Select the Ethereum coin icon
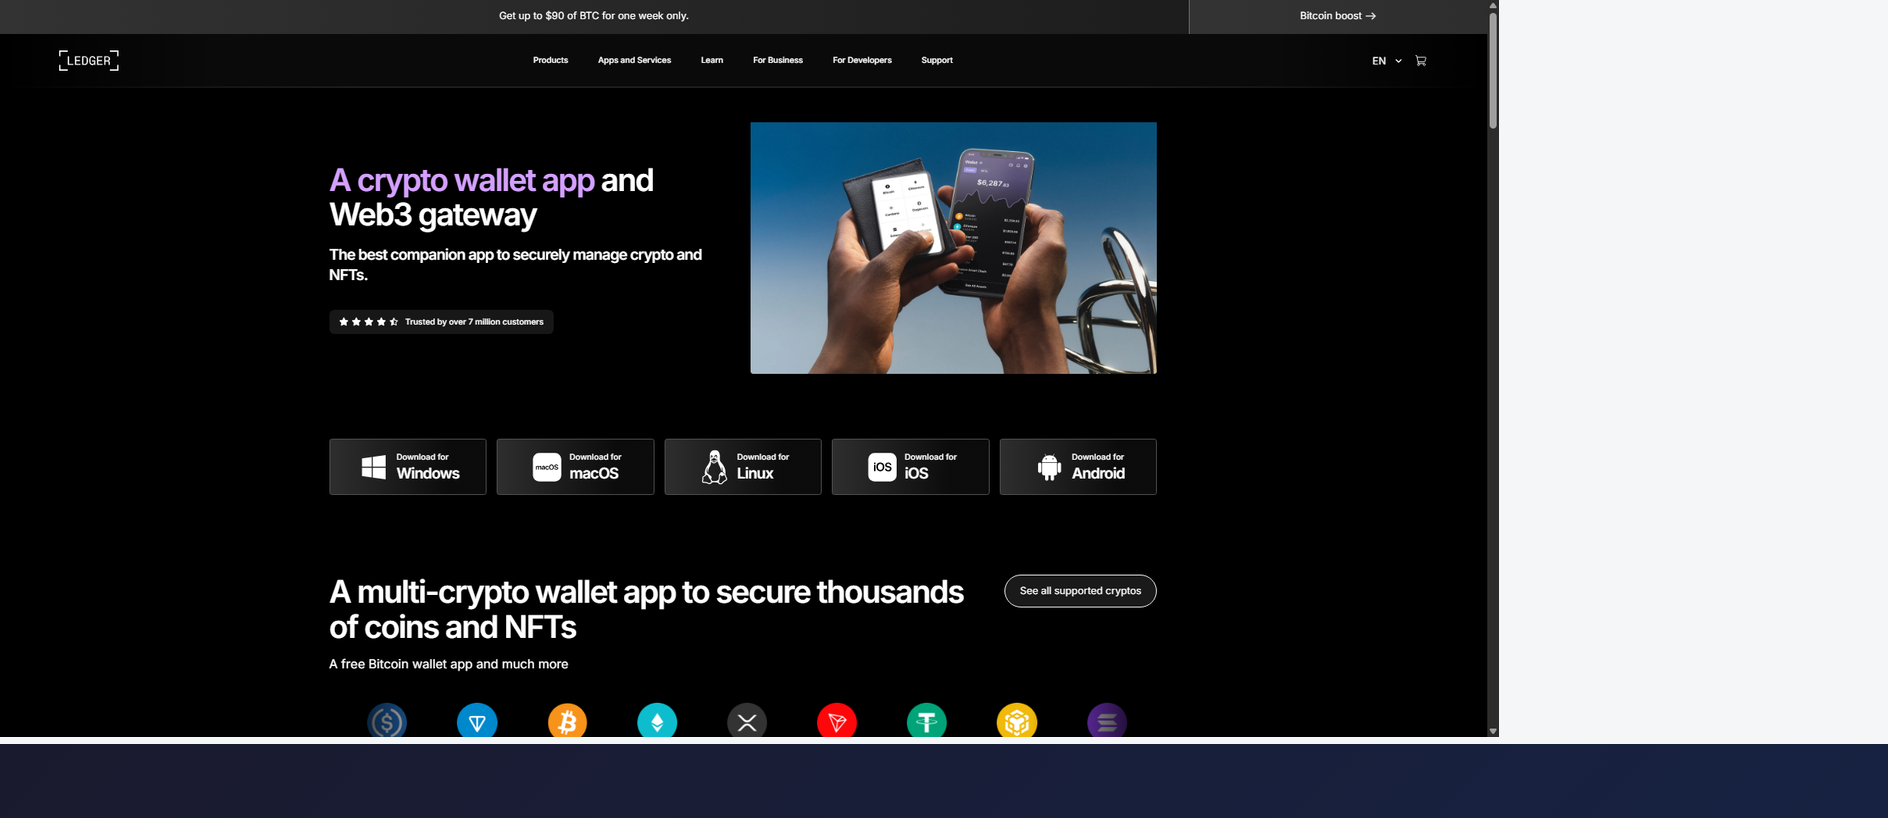1888x818 pixels. pyautogui.click(x=657, y=721)
